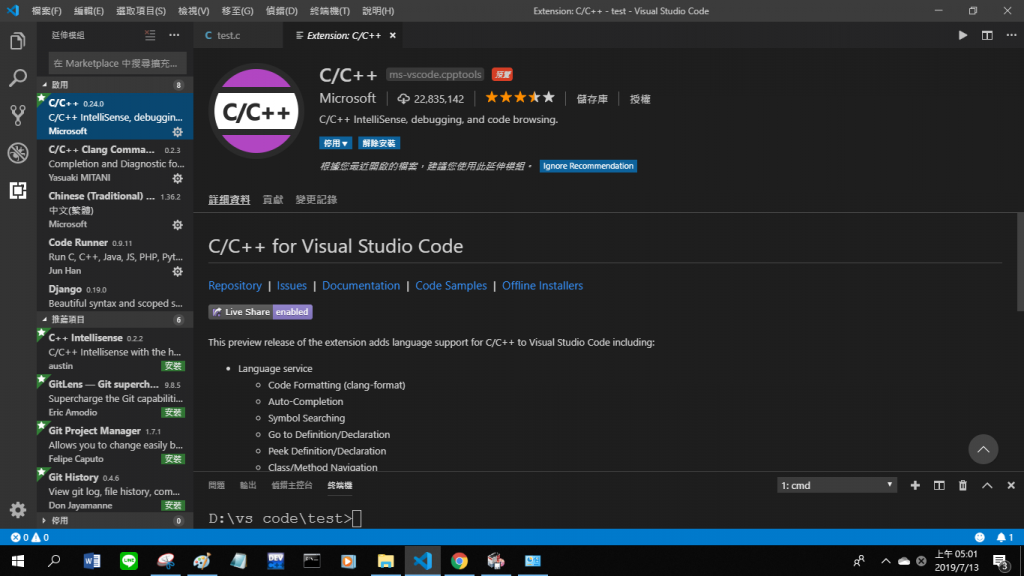Open the Debug view in activity bar

[18, 153]
